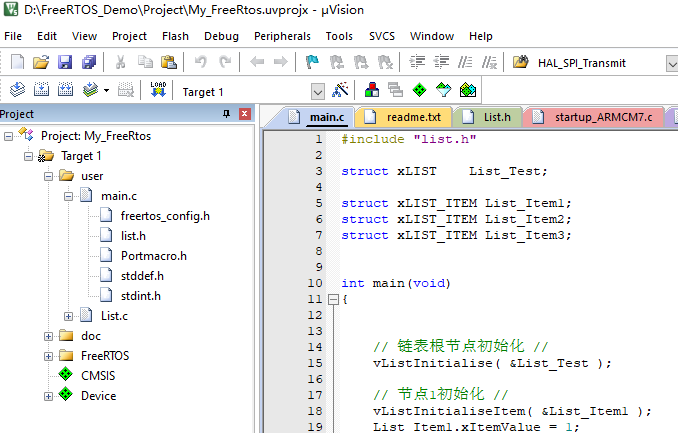Screen dimensions: 678x433
Task: Redo the last edit
Action: pos(225,62)
